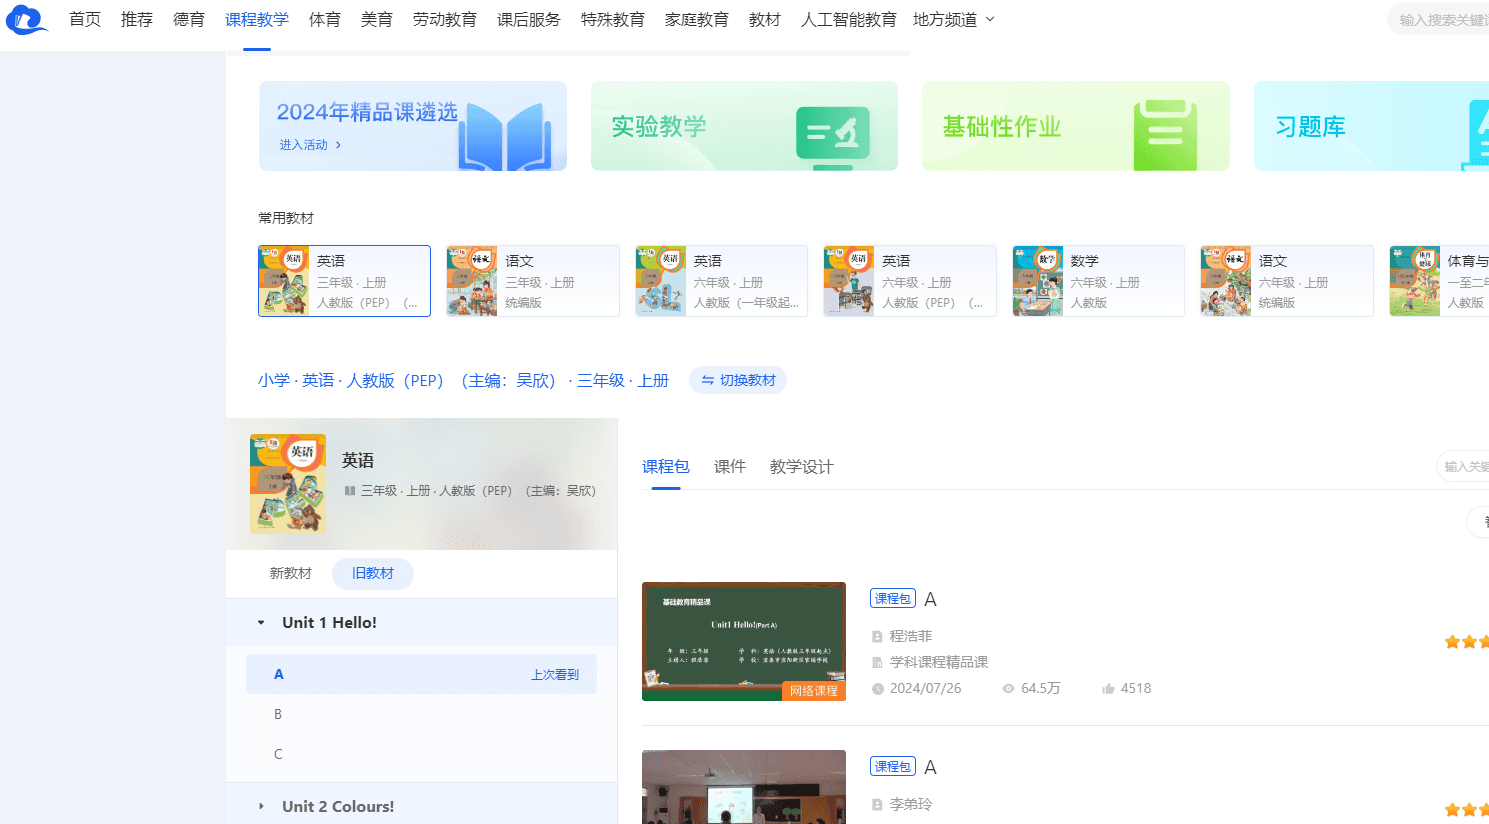Open the 2024年精品课遴选 banner
The image size is (1489, 824).
413,126
